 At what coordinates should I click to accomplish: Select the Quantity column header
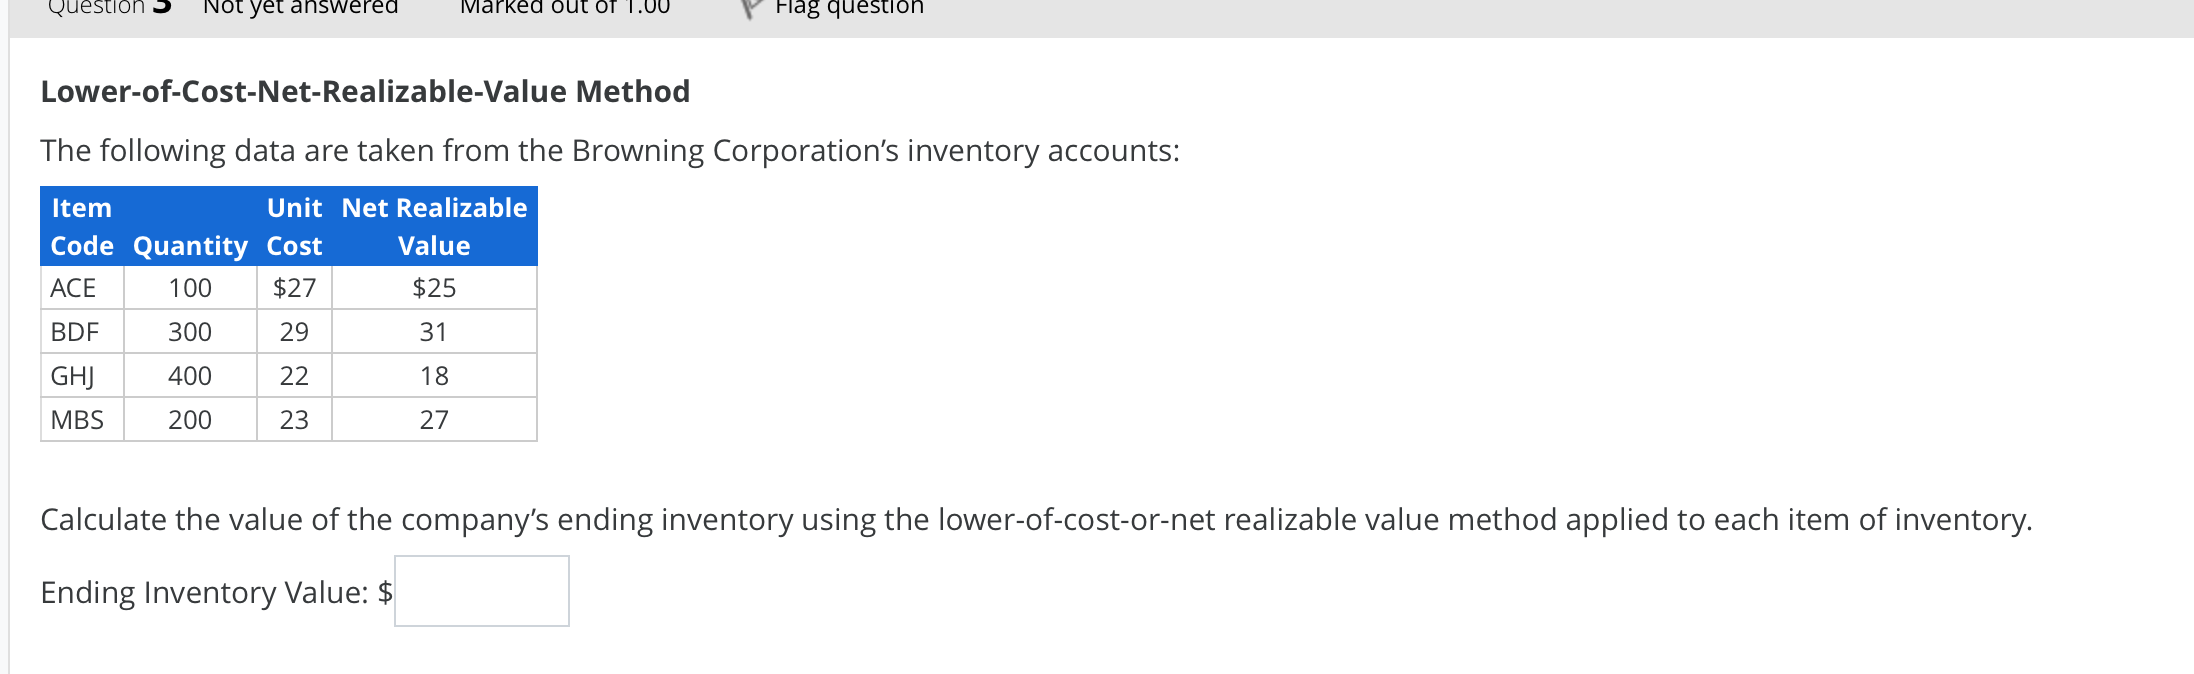(x=190, y=245)
